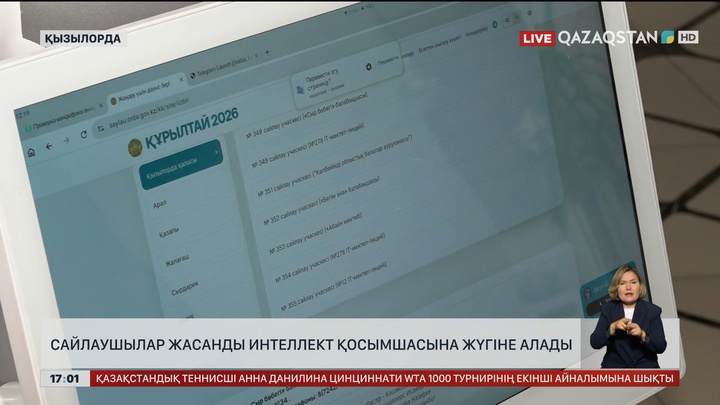Click the Google Translate icon in popup
The width and height of the screenshot is (720, 405).
[x=300, y=90]
